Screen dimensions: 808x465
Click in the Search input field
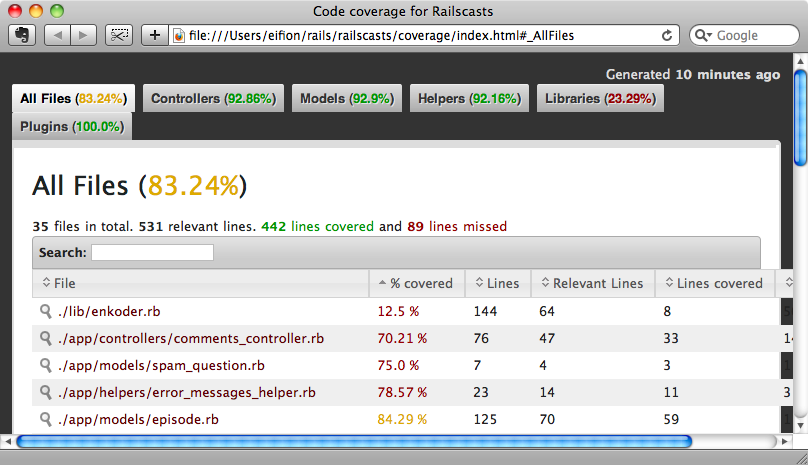[x=153, y=253]
